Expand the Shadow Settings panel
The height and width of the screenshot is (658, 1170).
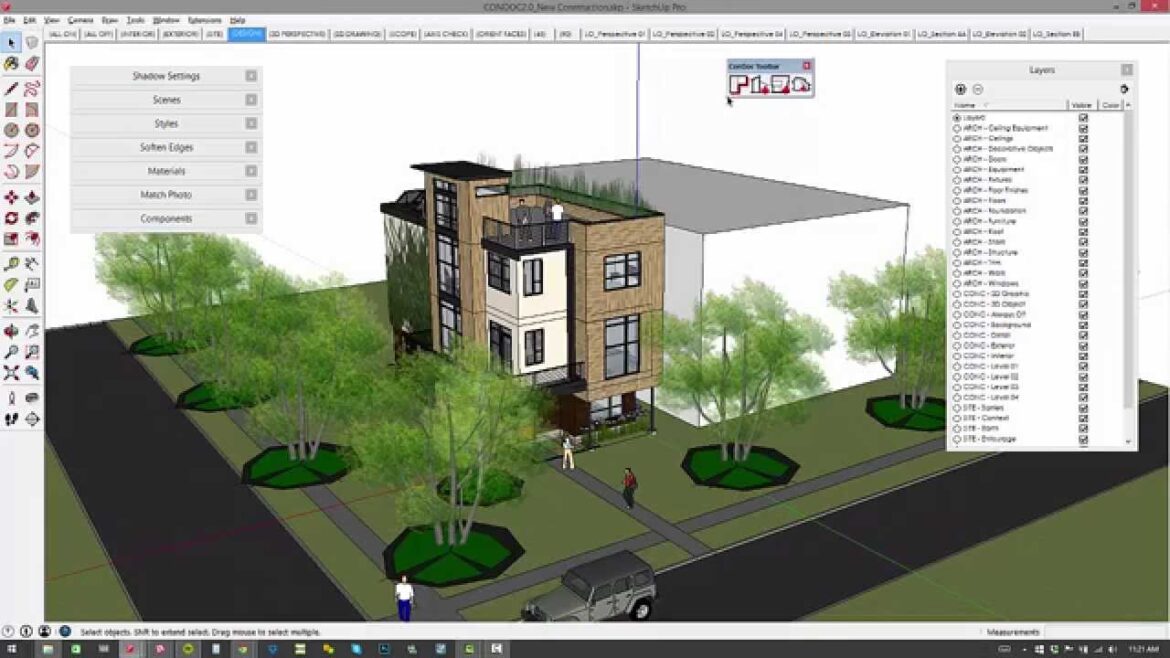click(165, 76)
